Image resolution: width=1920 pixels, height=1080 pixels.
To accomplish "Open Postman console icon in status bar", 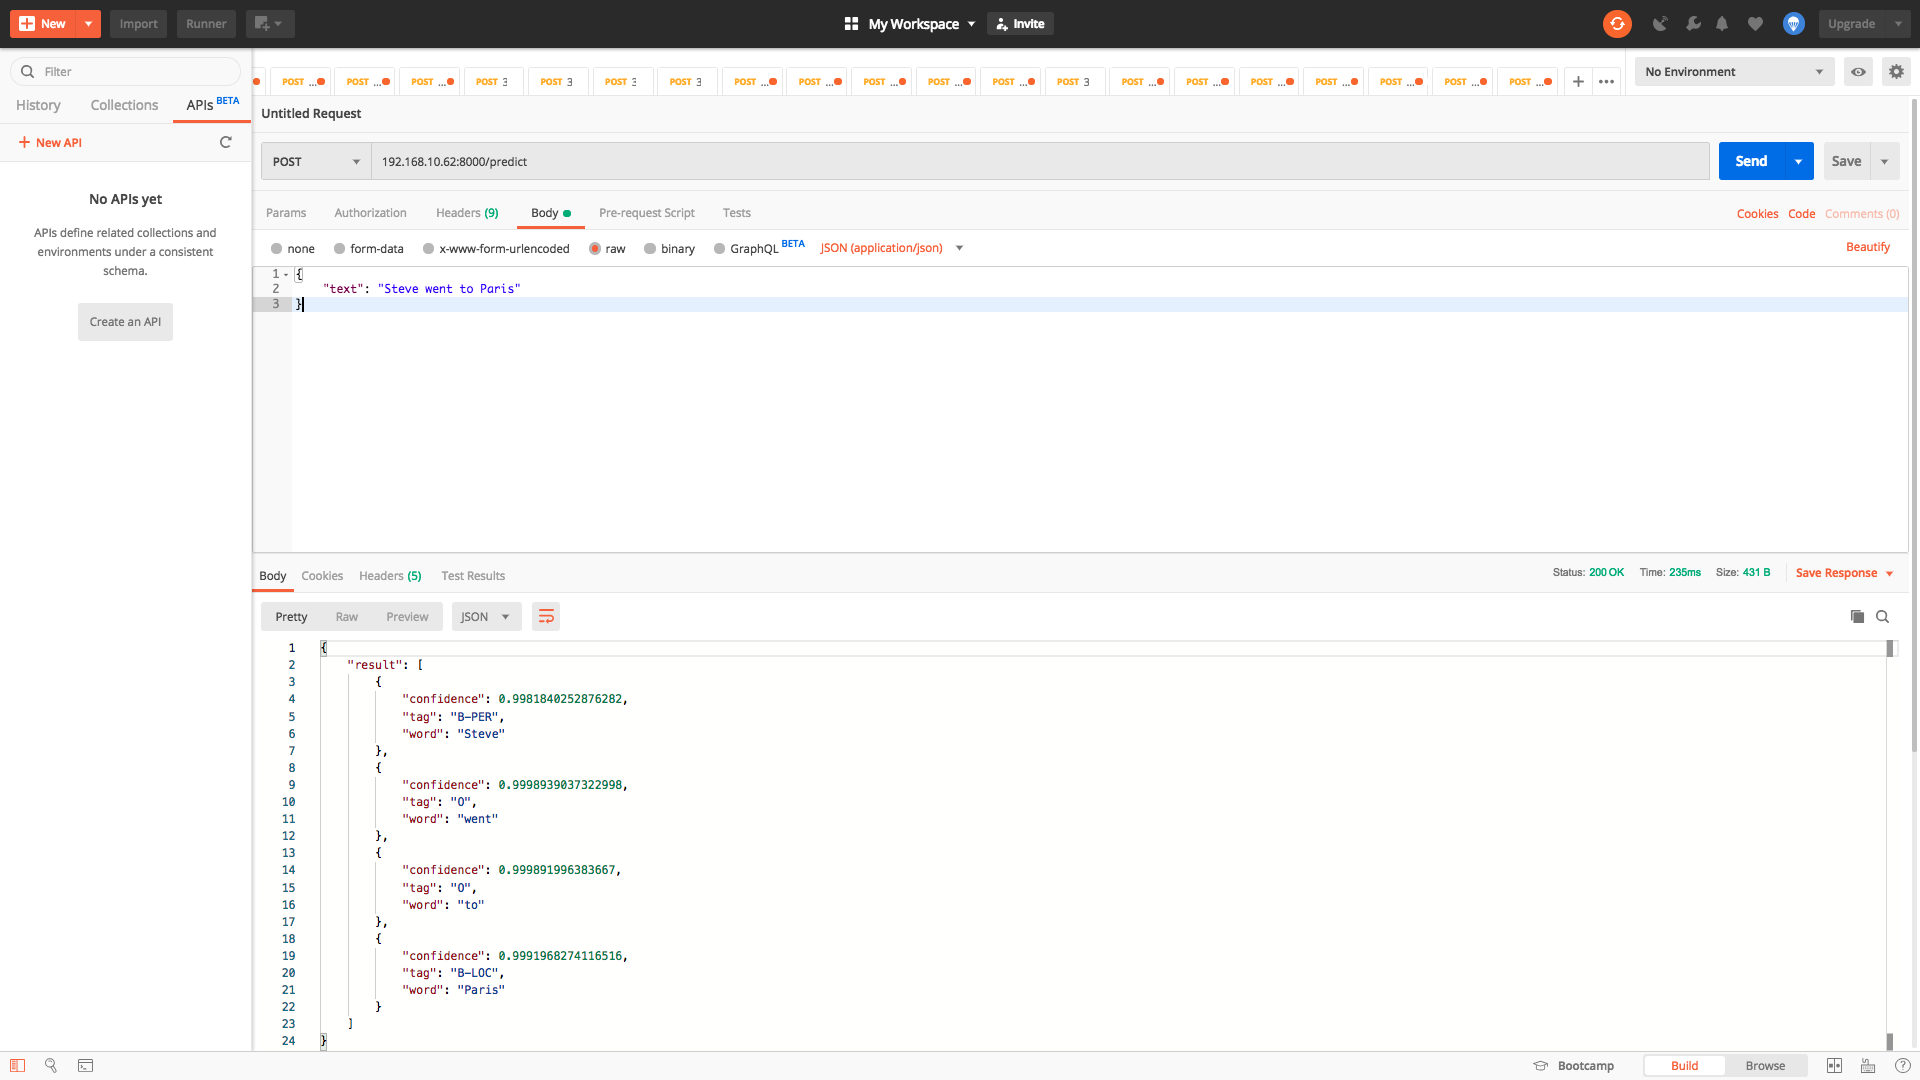I will tap(86, 1066).
